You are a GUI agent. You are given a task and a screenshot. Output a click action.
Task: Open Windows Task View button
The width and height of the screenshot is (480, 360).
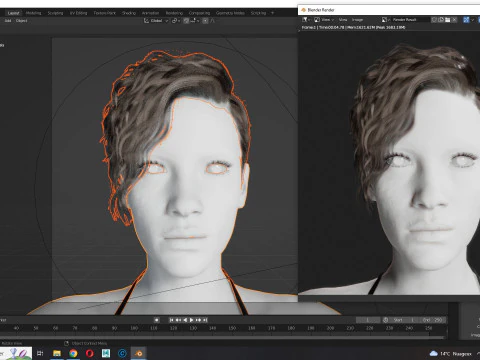pyautogui.click(x=40, y=353)
